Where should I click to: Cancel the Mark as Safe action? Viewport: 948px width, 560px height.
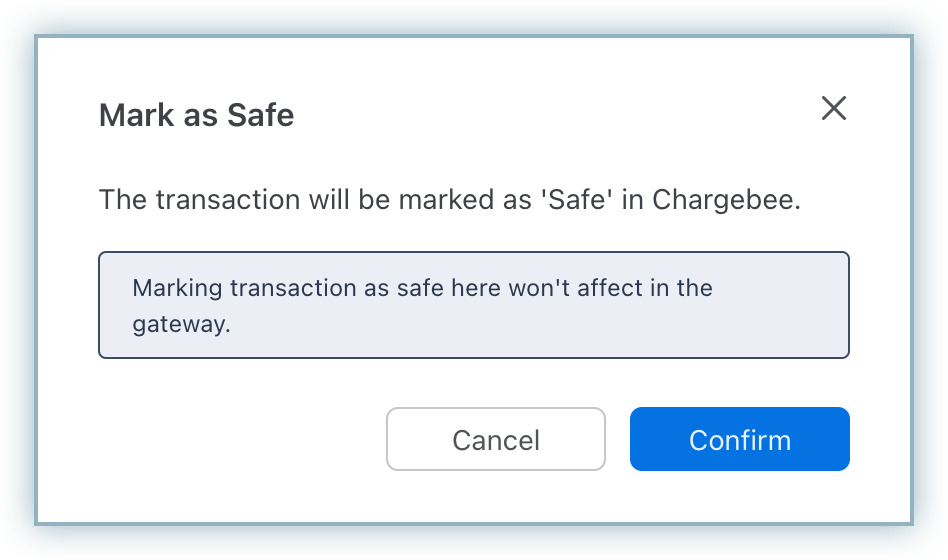tap(495, 439)
